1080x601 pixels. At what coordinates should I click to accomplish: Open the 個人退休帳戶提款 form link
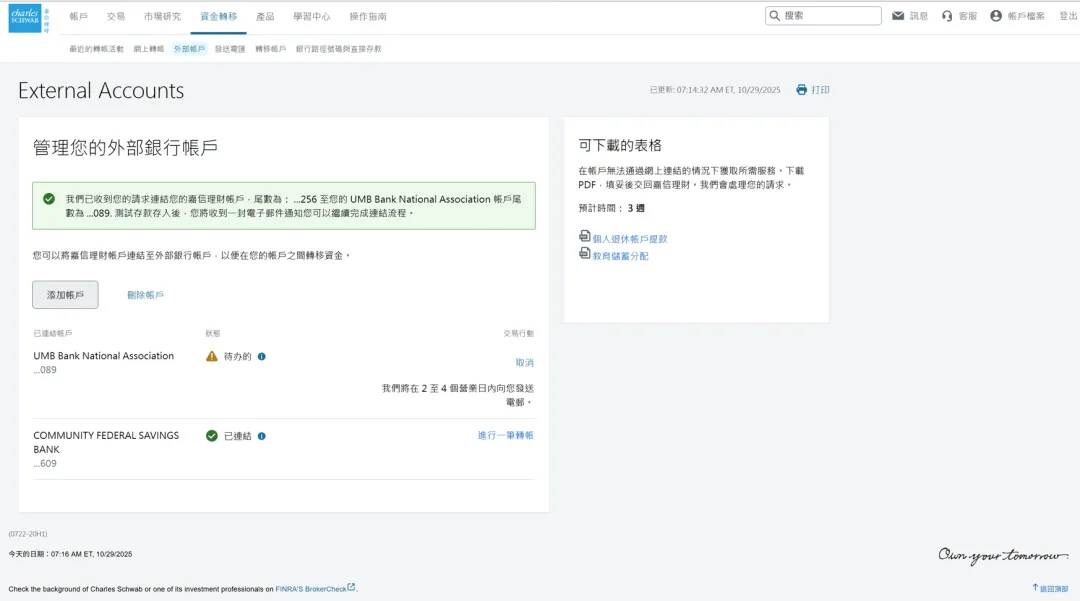pos(630,239)
